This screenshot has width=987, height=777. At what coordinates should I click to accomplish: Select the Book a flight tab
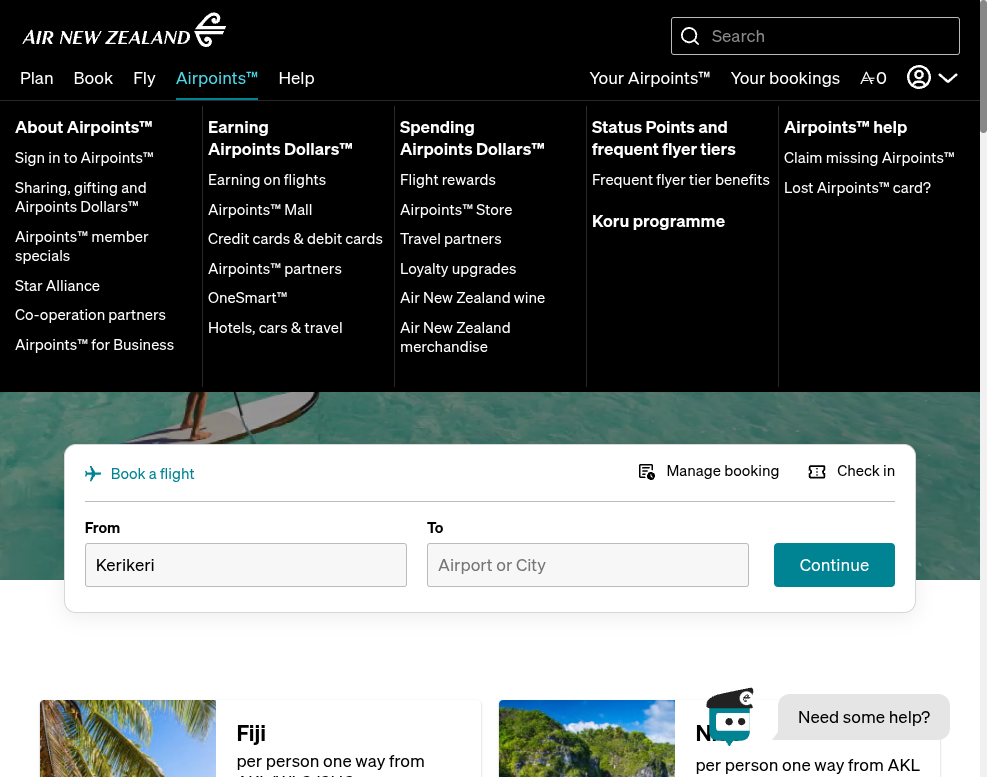tap(140, 474)
